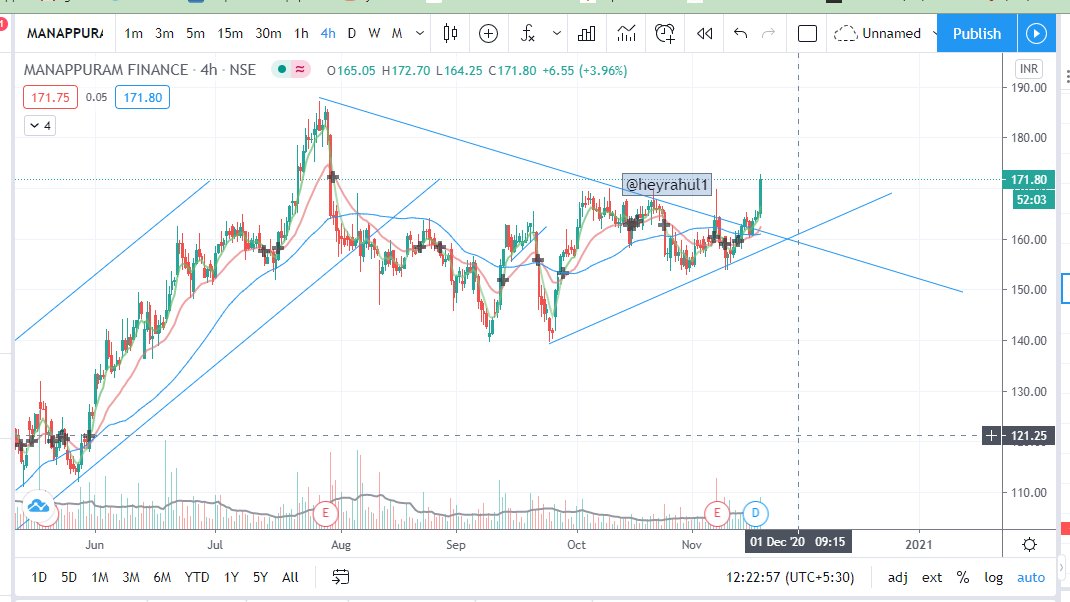
Task: Toggle auto scale
Action: [x=1031, y=577]
